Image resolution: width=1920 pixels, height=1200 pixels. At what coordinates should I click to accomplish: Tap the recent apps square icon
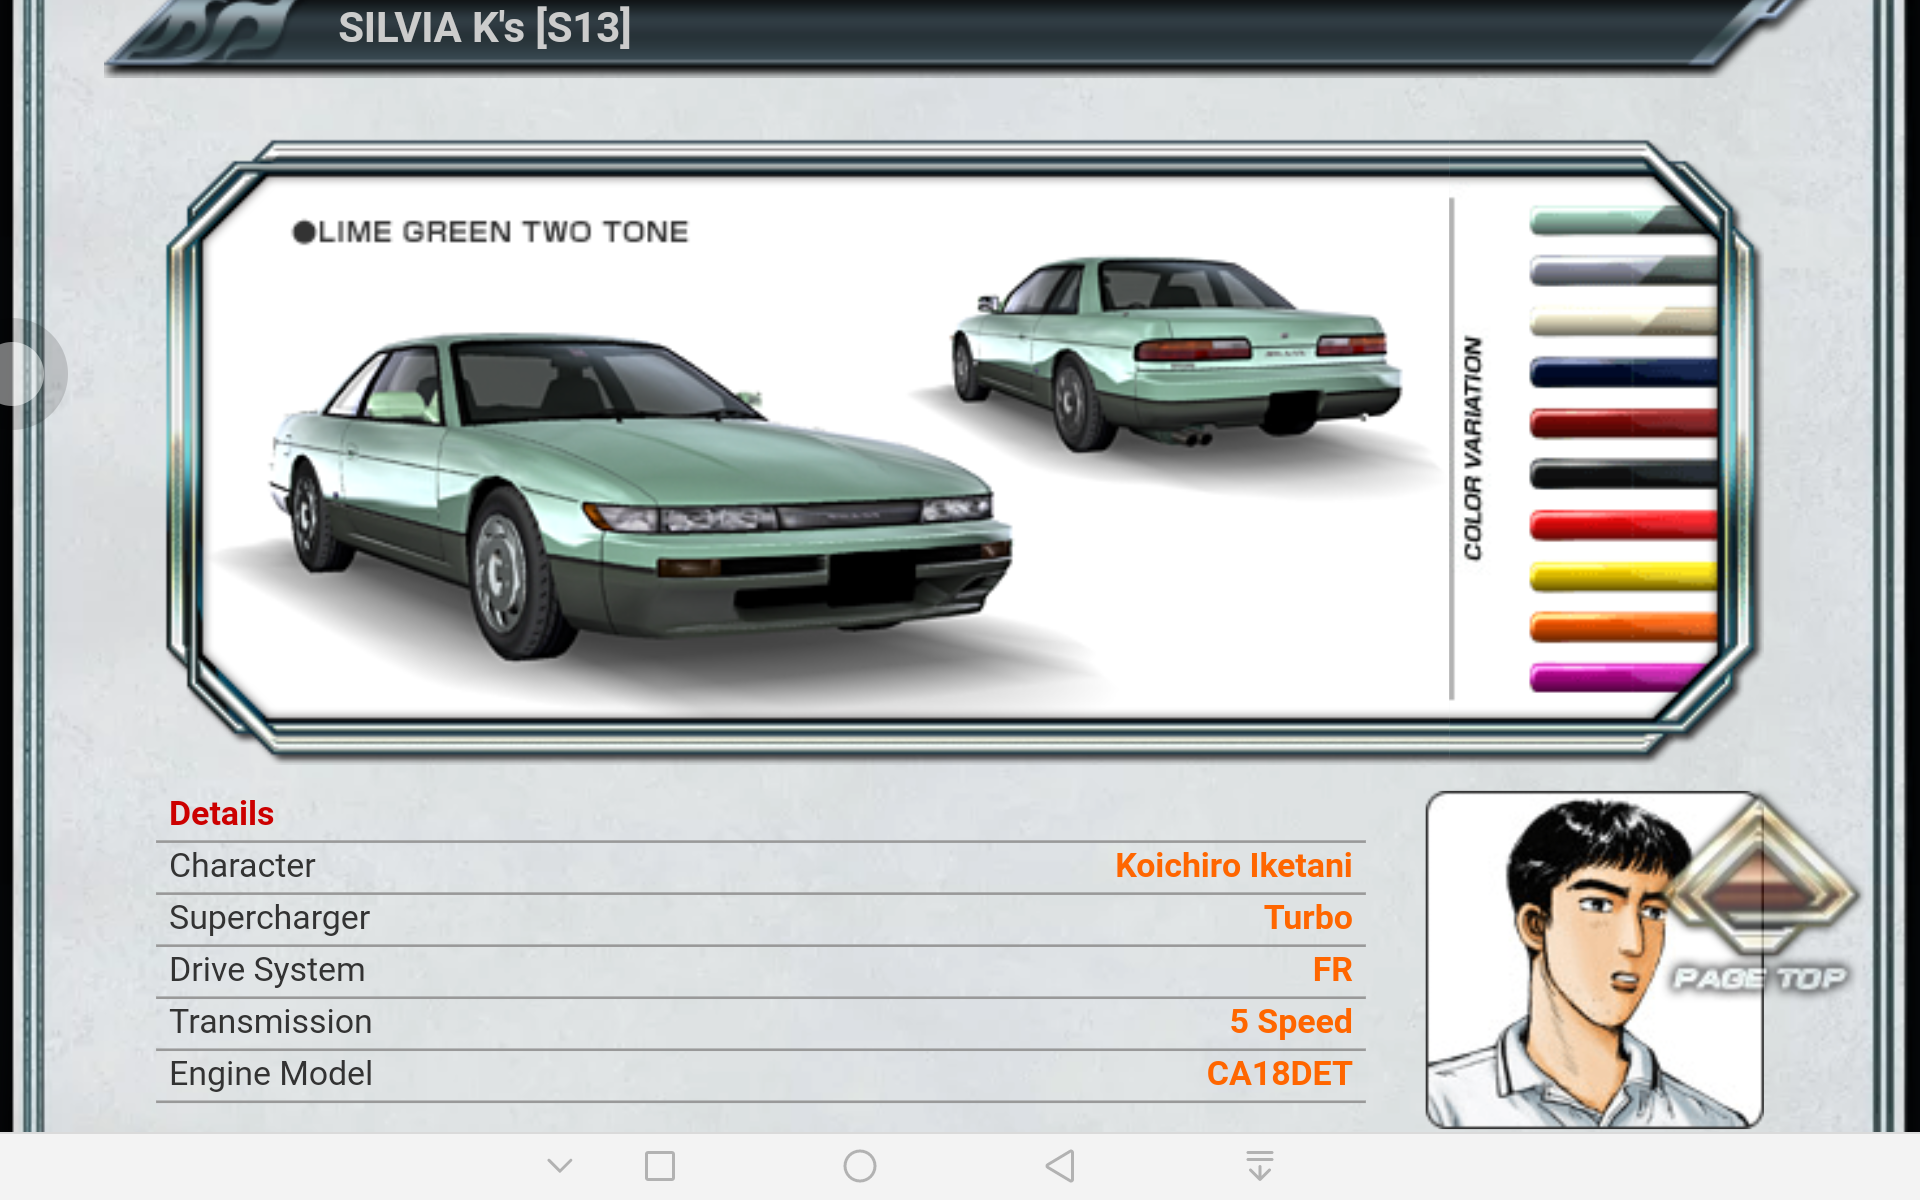pos(660,1166)
